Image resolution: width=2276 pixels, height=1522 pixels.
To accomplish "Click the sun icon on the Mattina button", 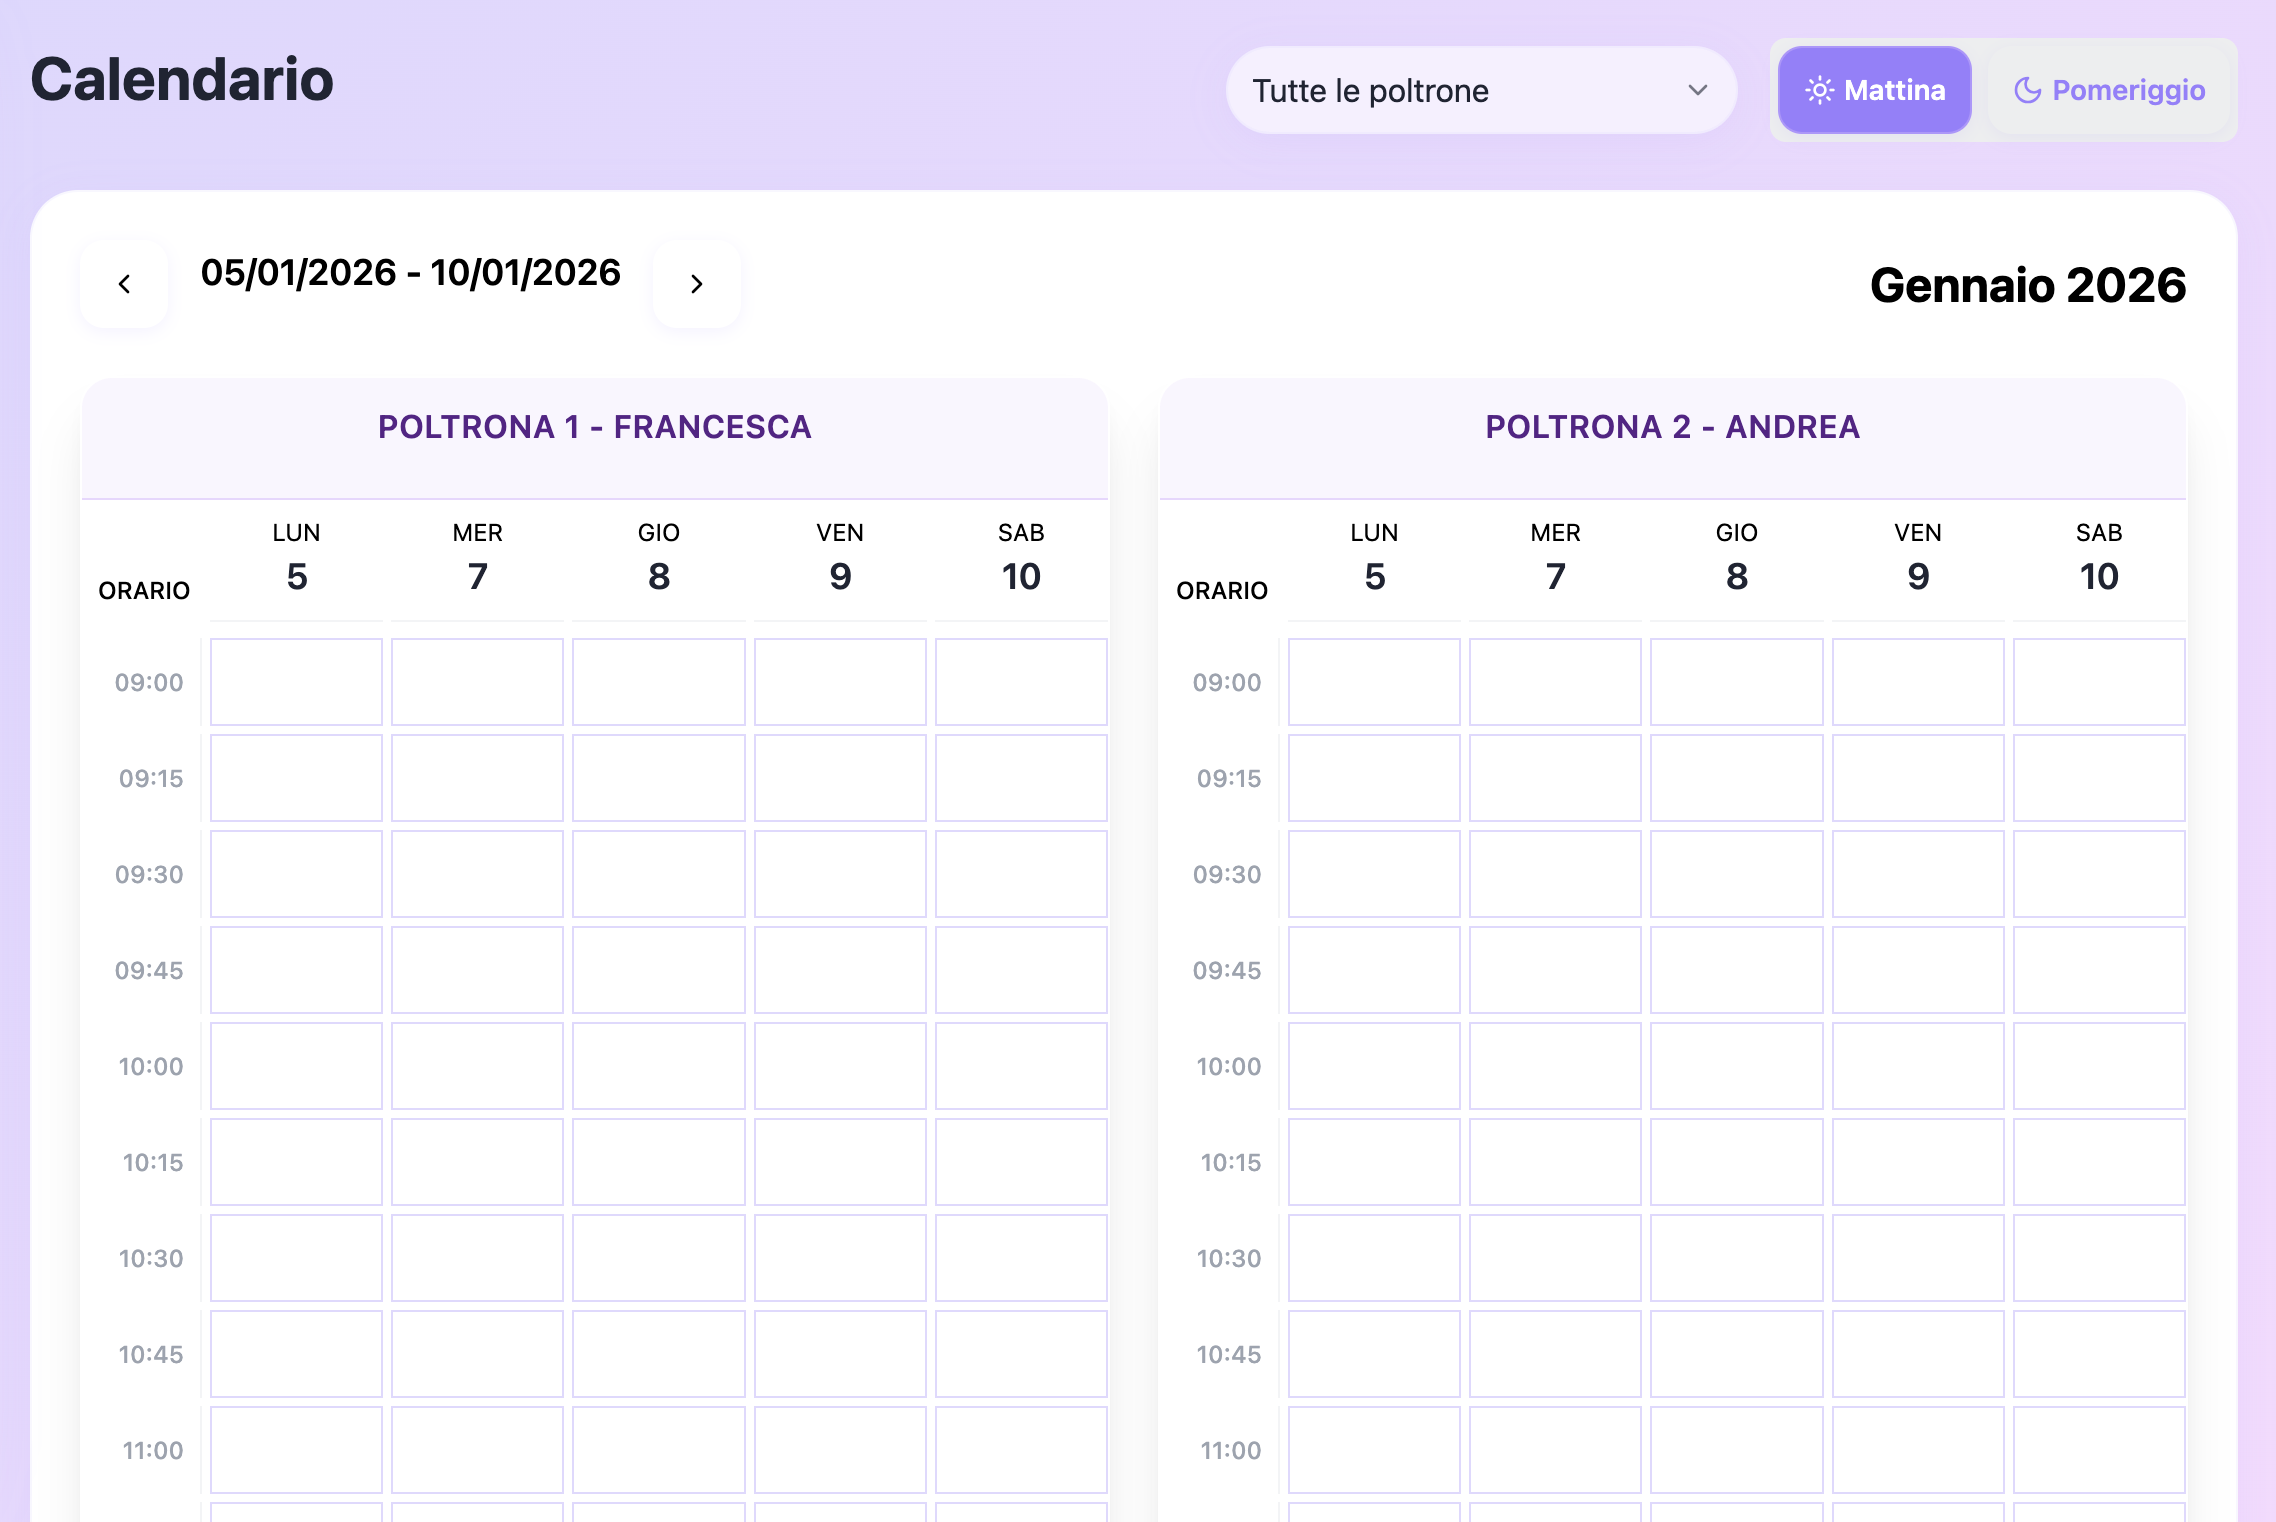I will [x=1819, y=90].
